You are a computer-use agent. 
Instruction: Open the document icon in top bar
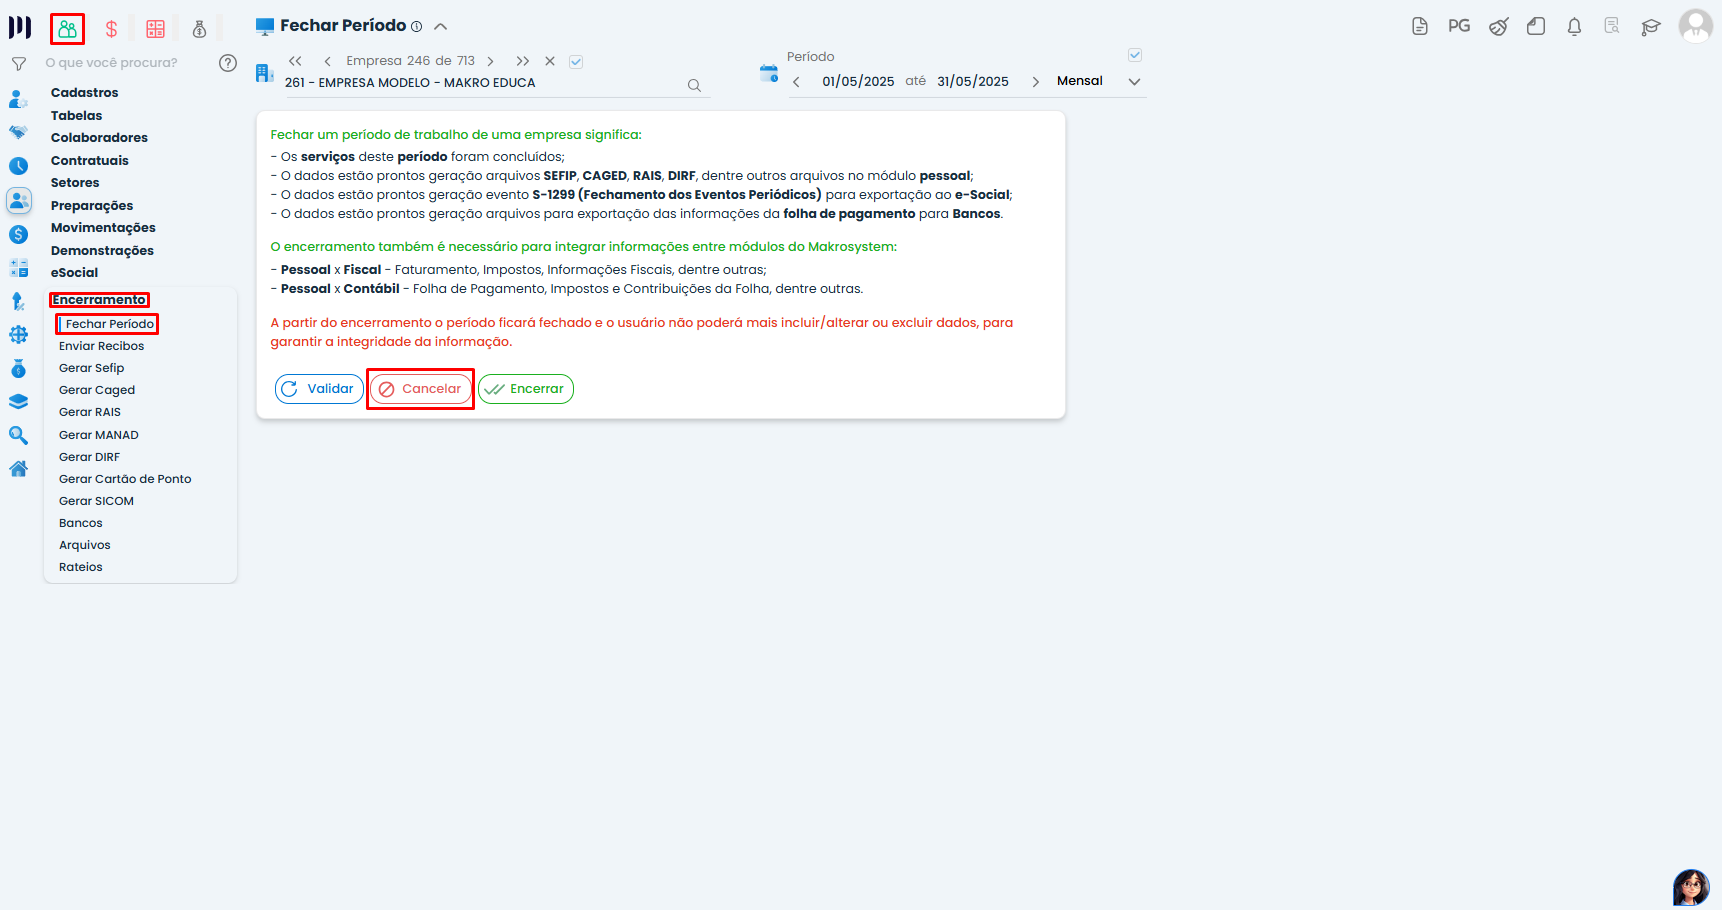pyautogui.click(x=1420, y=27)
